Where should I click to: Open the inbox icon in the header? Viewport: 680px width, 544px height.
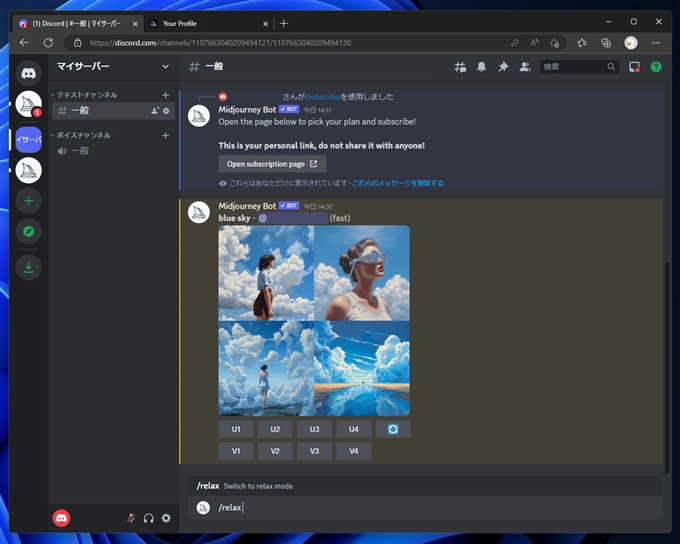pos(634,67)
